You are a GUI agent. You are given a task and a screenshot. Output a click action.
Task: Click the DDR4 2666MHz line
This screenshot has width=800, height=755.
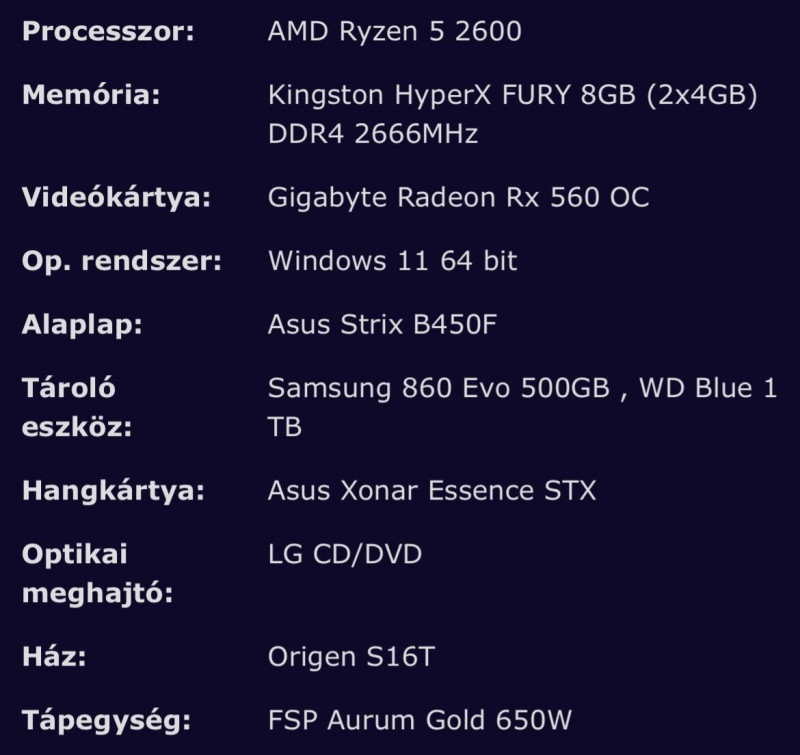coord(373,134)
